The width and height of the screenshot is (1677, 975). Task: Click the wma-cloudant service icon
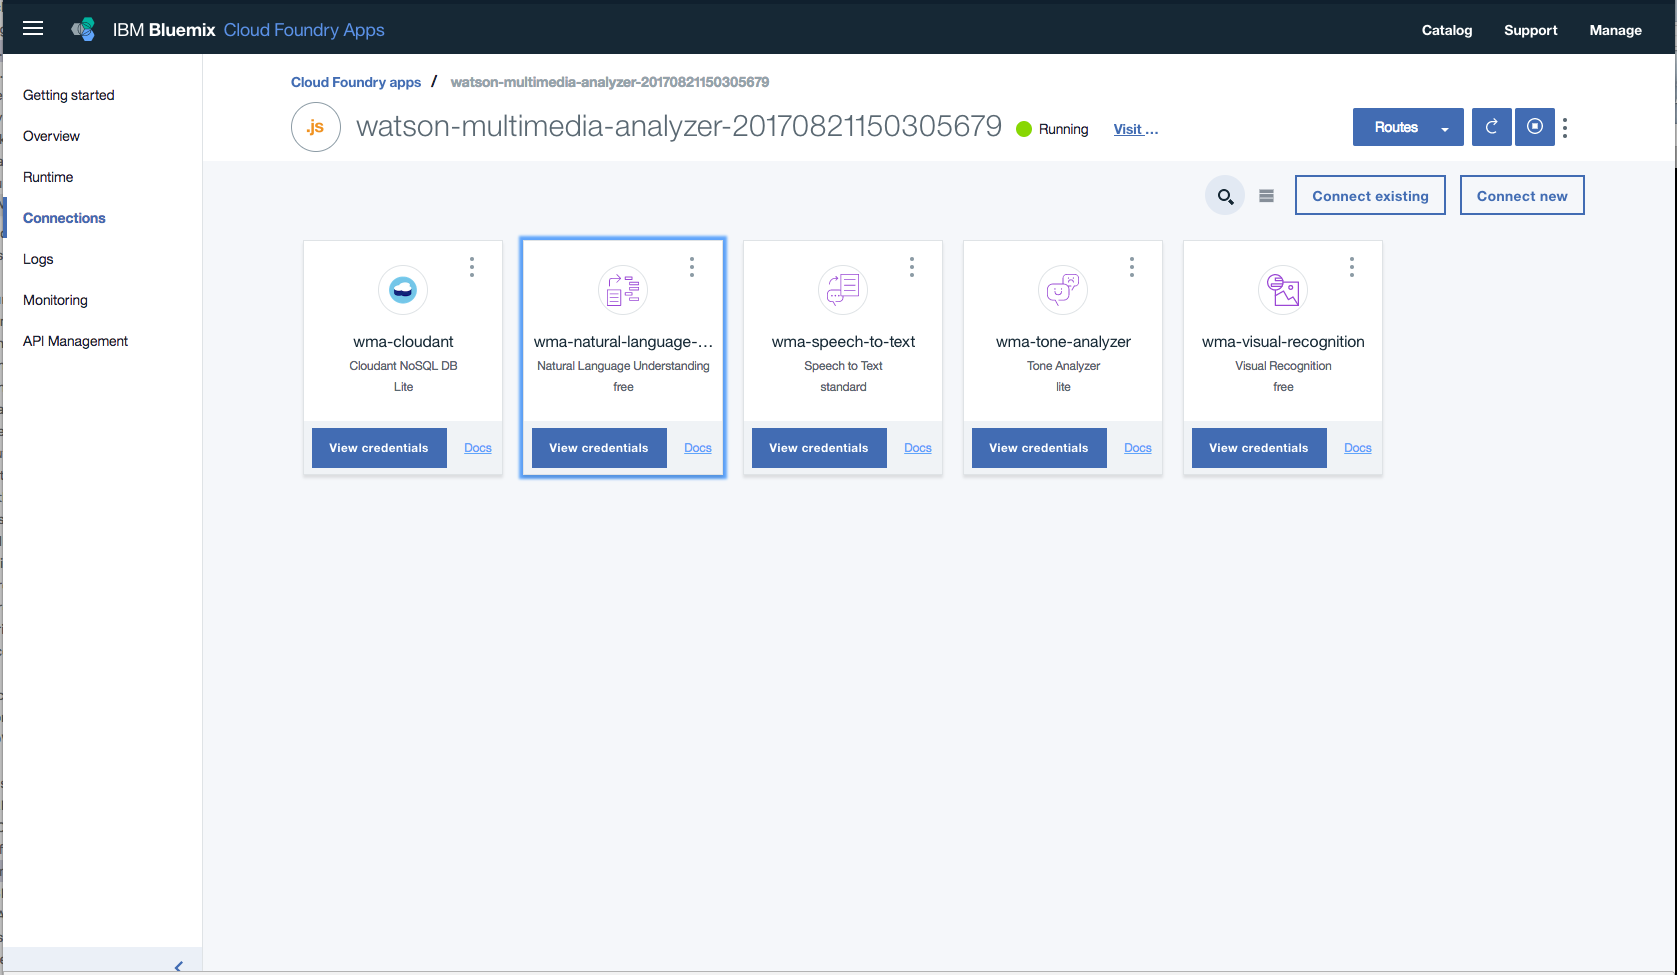(x=403, y=290)
